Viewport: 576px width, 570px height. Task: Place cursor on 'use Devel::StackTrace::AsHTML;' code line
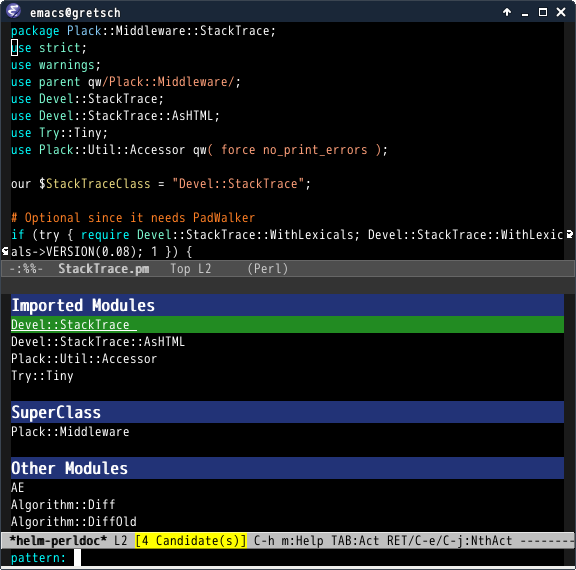tap(115, 116)
